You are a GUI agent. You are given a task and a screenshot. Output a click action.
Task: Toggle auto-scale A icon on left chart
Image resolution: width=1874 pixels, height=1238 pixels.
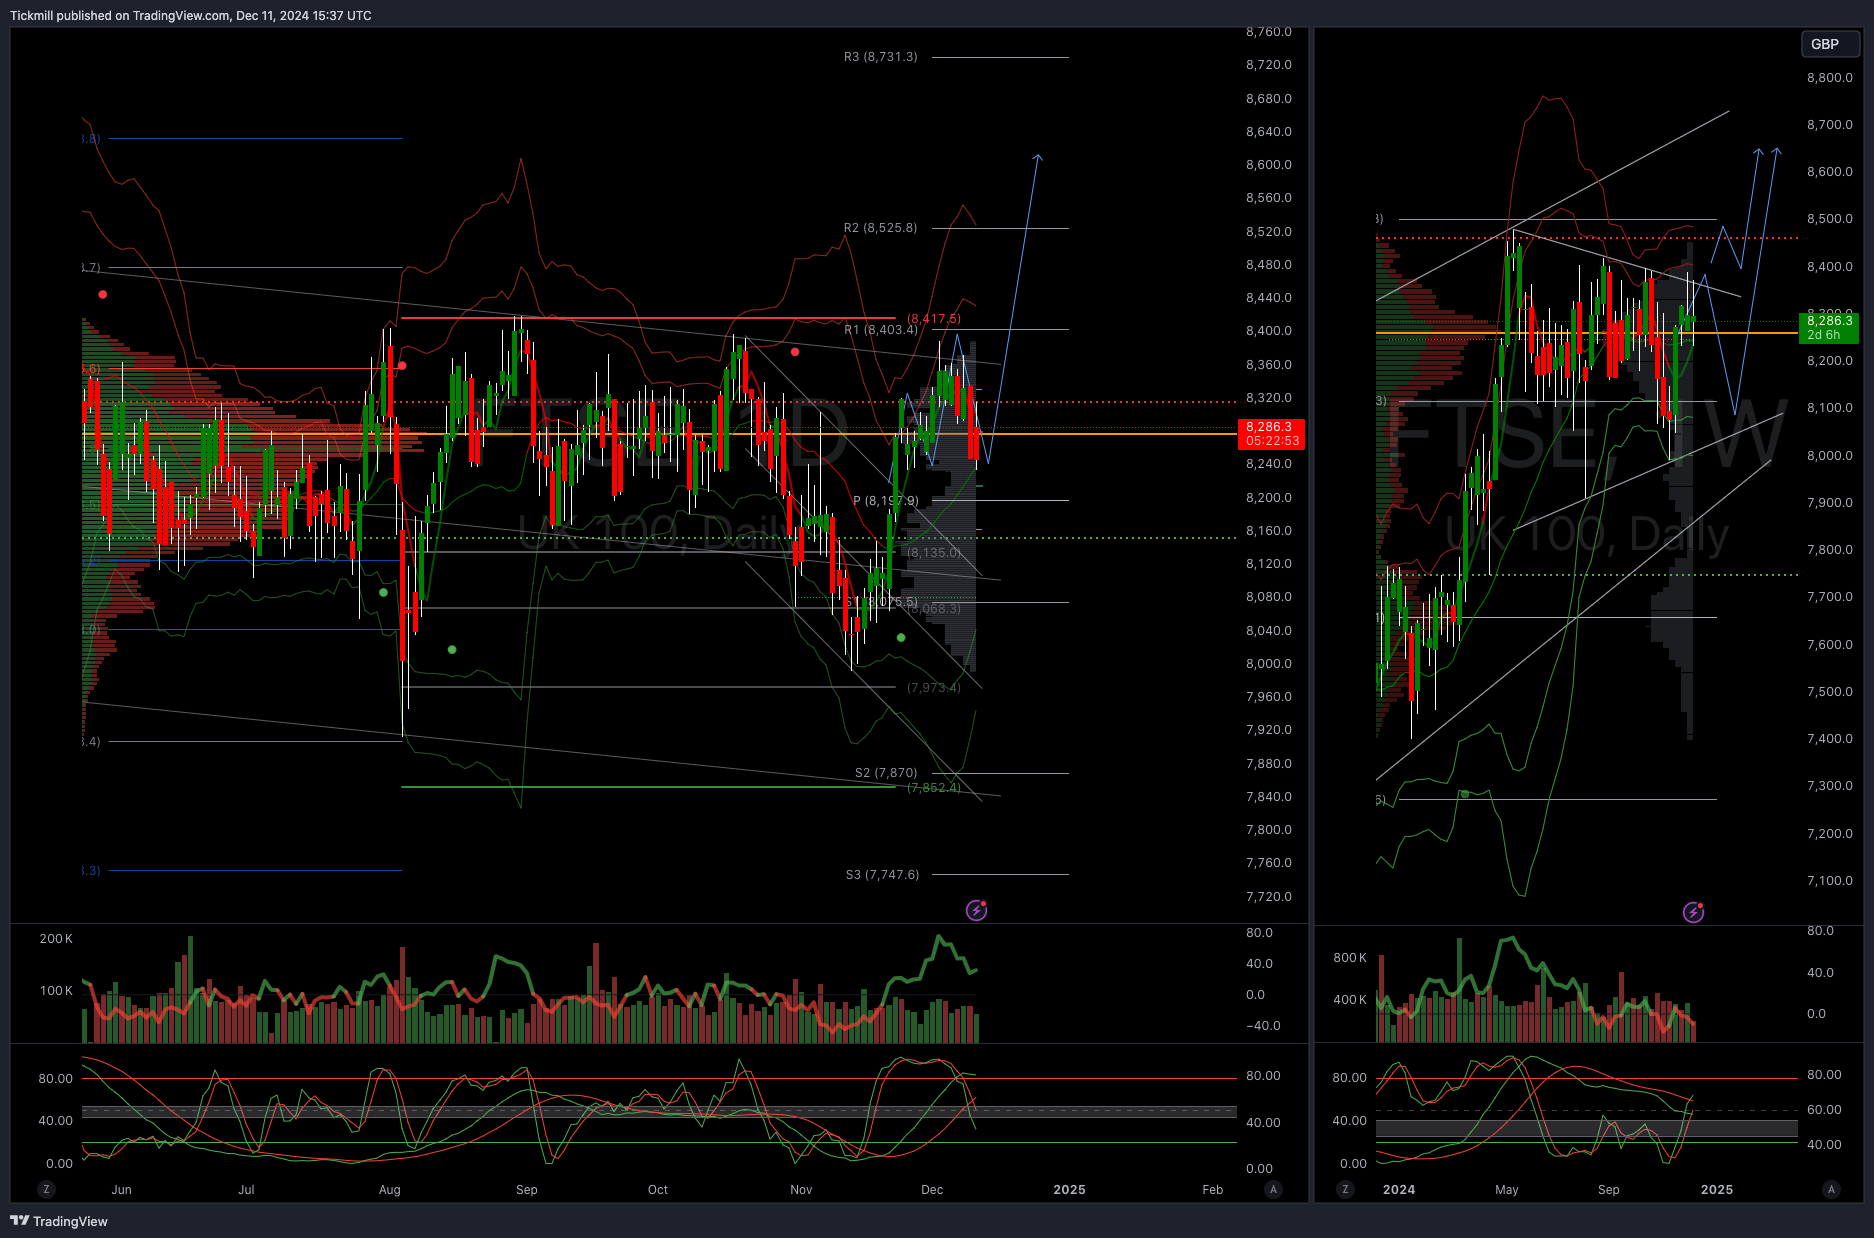1273,1189
